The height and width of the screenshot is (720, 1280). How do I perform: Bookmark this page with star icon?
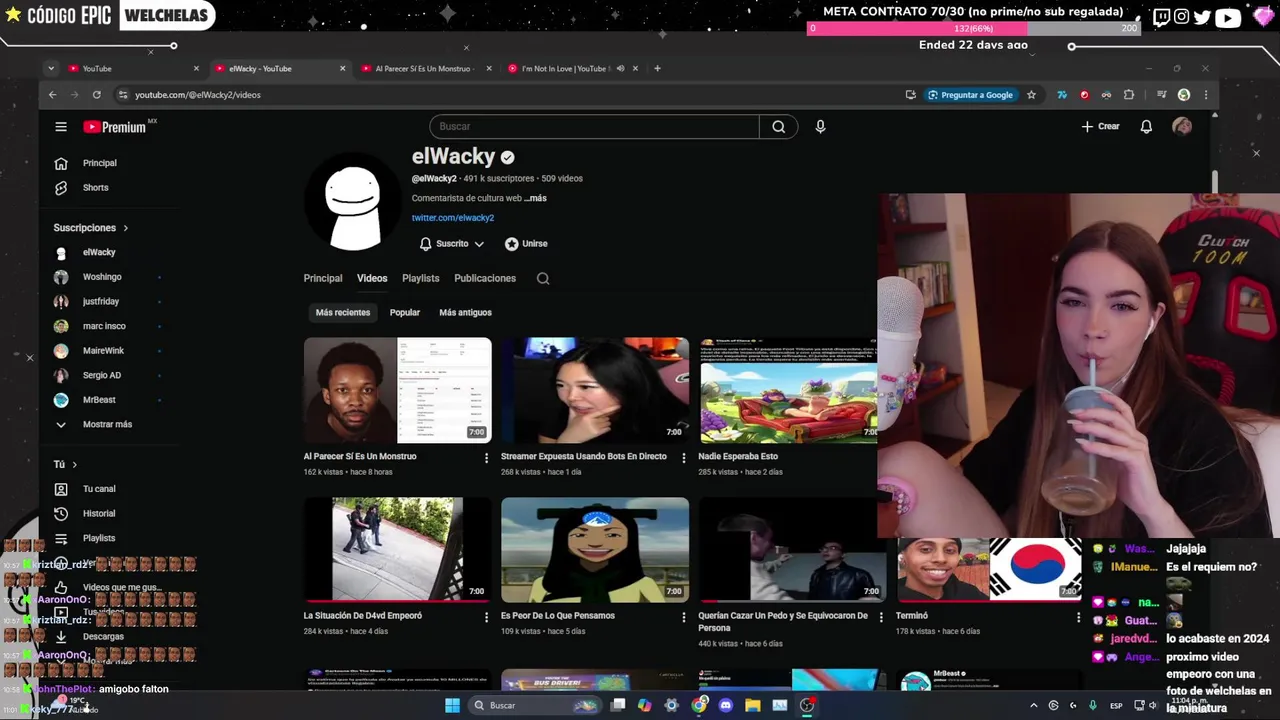(1031, 95)
